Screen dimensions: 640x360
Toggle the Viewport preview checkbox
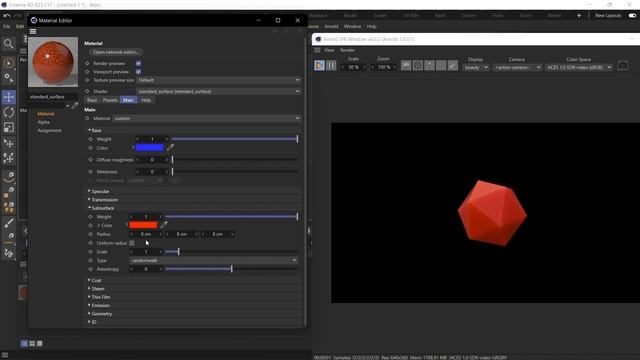pos(138,71)
